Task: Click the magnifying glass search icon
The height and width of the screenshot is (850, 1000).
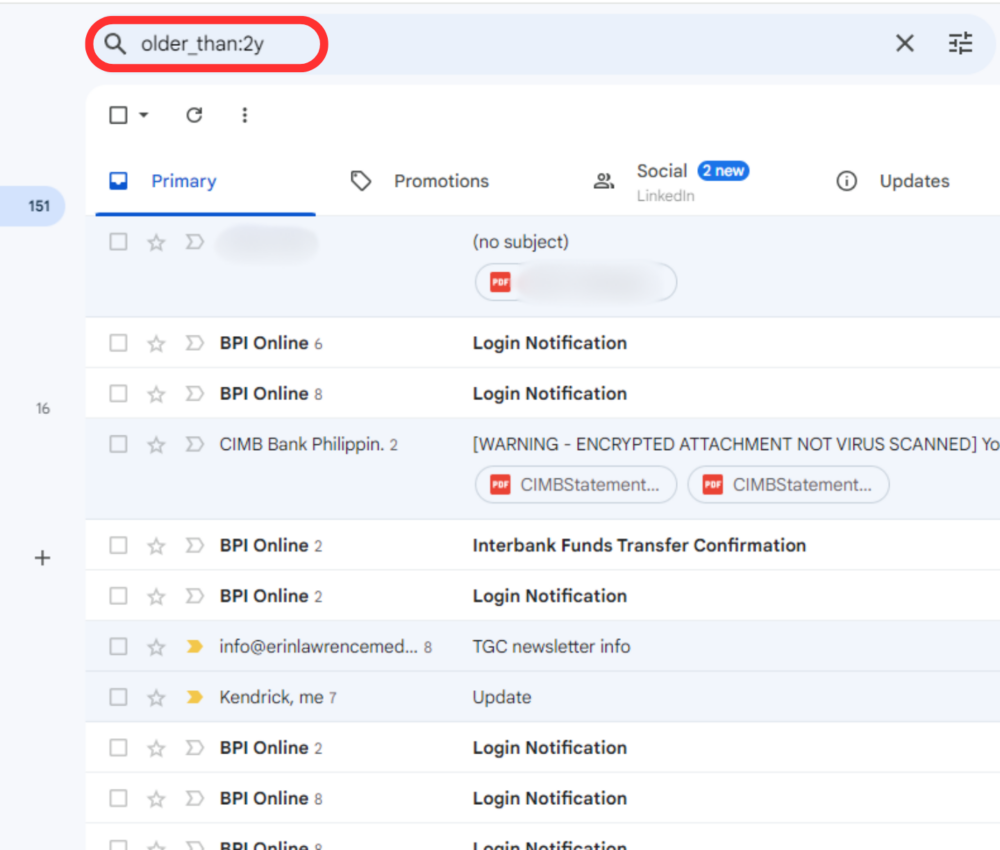Action: 115,44
